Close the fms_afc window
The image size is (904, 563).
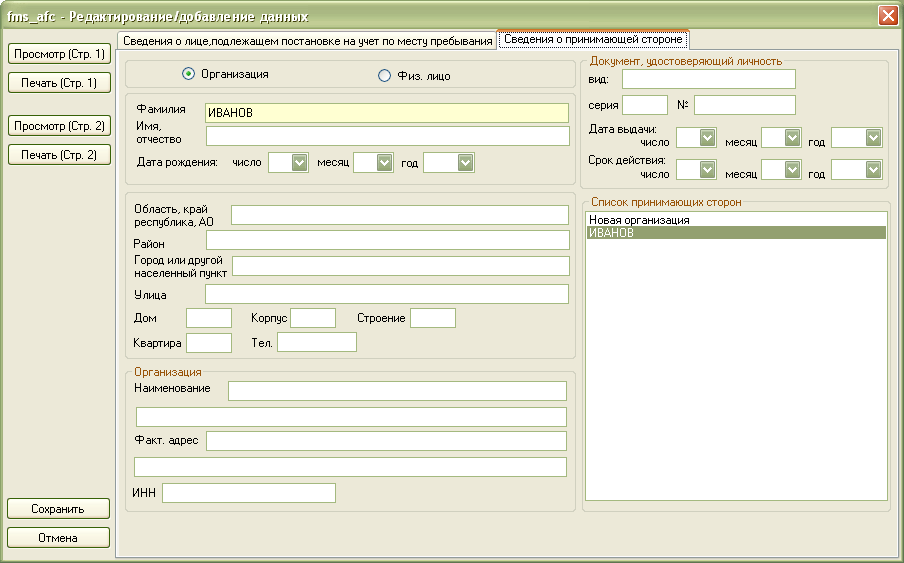[888, 16]
